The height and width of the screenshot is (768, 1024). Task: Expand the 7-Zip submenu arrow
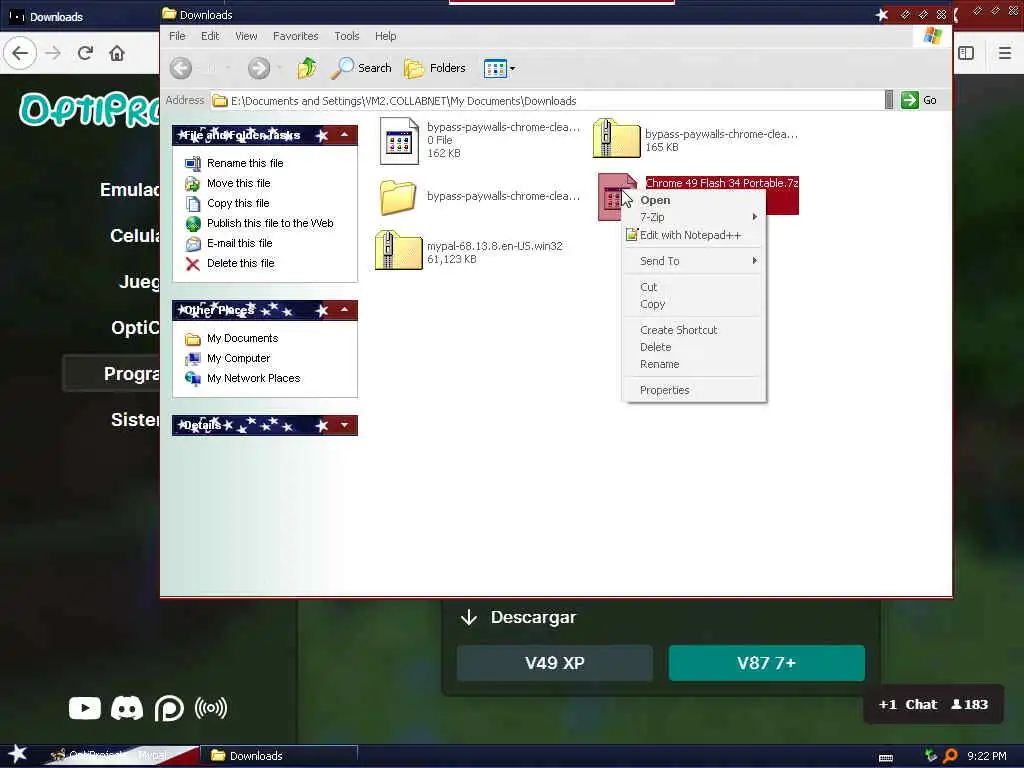coord(755,217)
